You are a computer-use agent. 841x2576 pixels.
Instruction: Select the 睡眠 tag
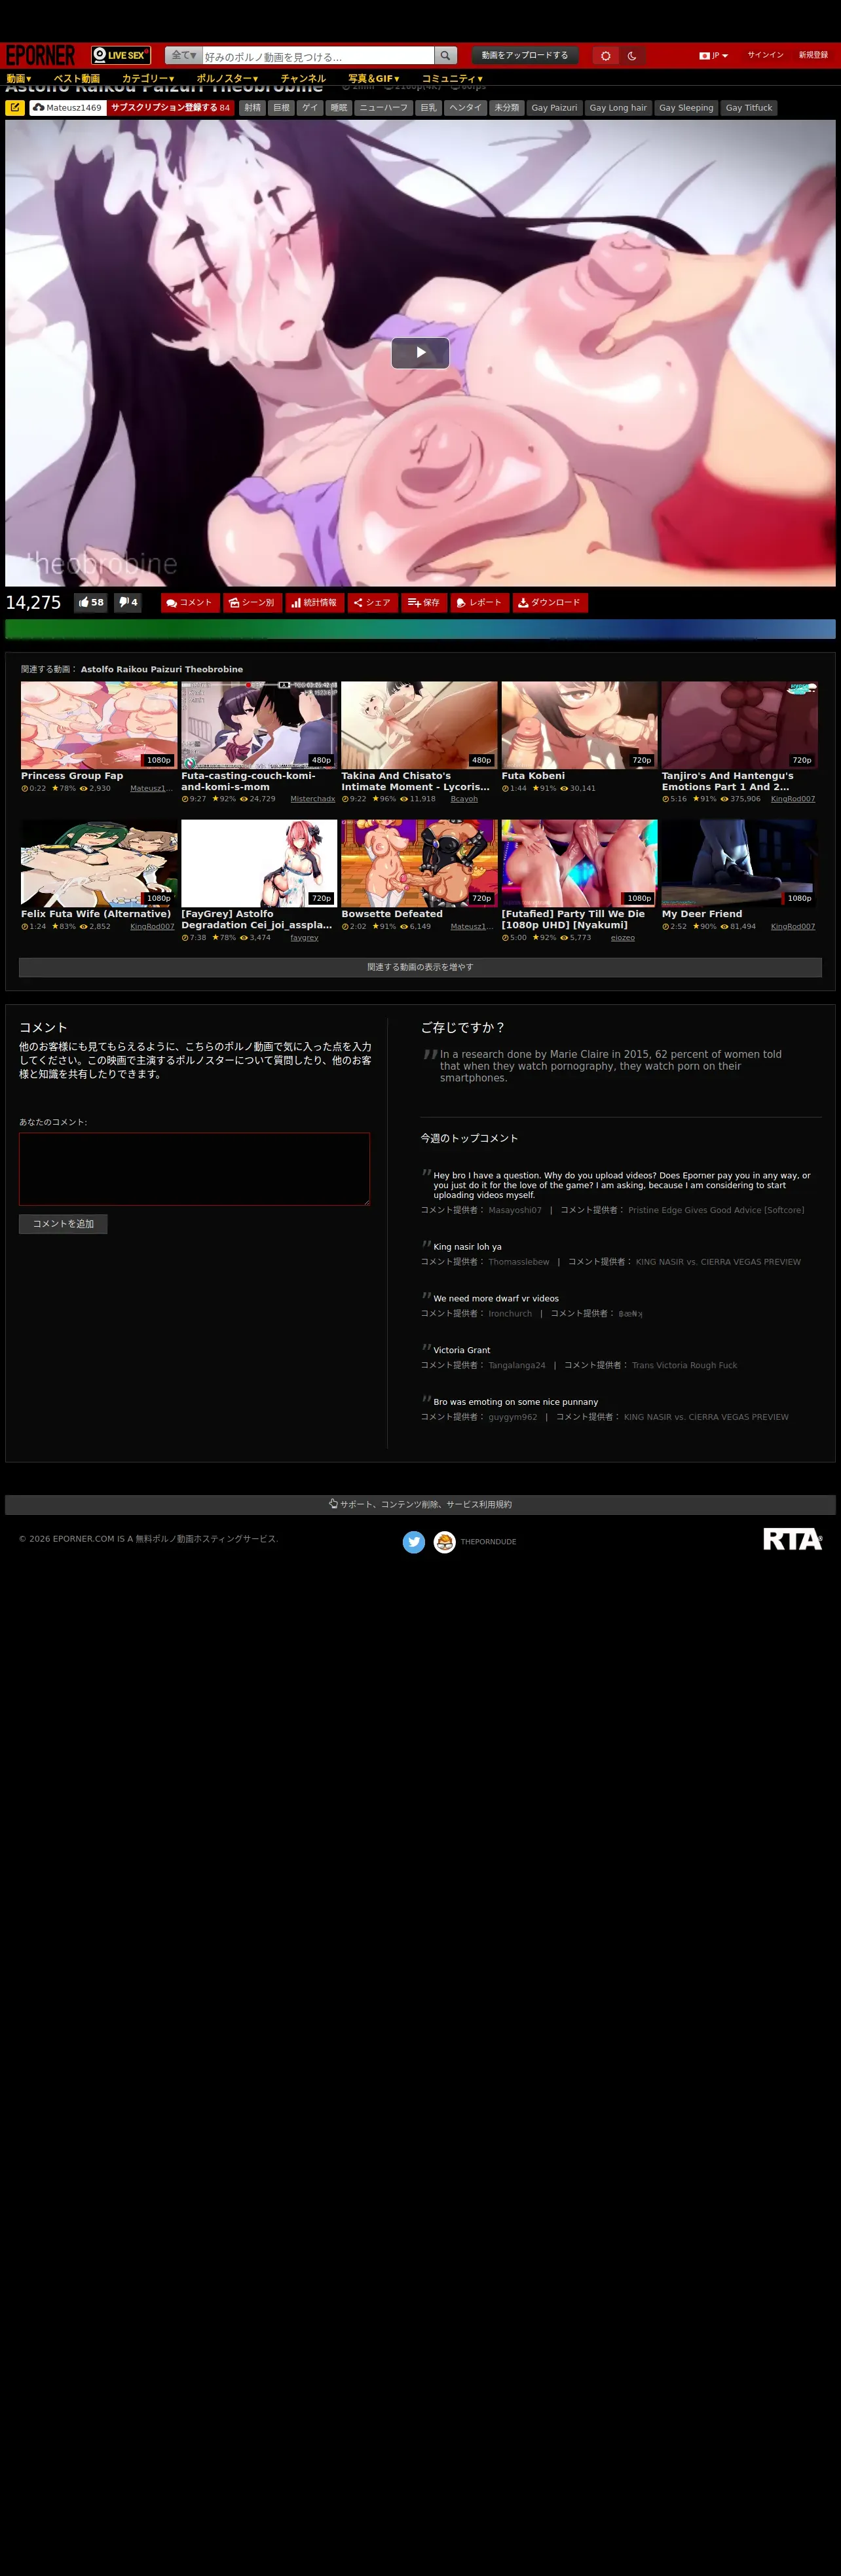(x=339, y=108)
